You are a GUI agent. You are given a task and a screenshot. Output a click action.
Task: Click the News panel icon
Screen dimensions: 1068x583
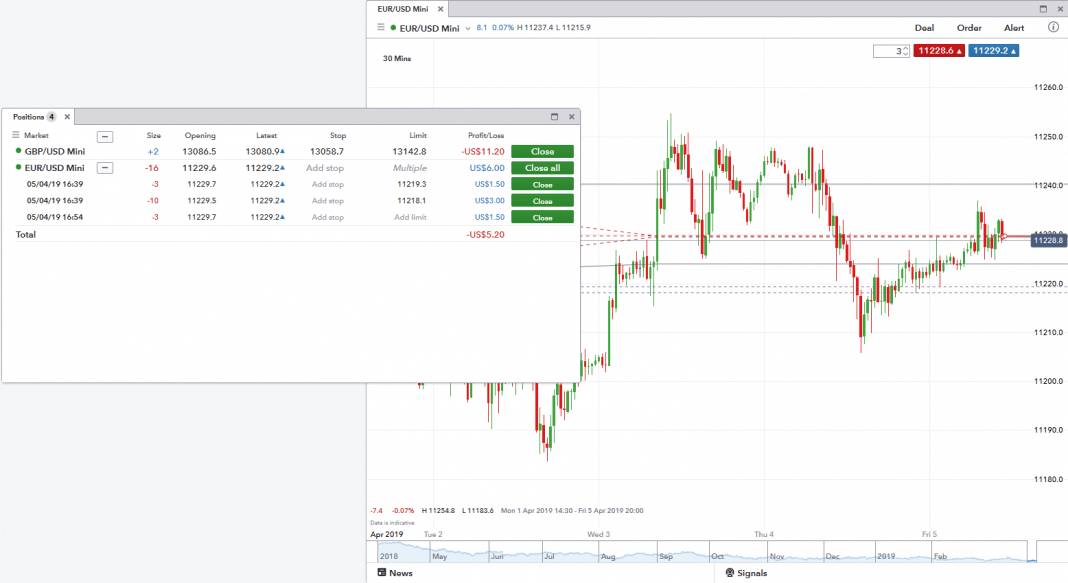tap(382, 573)
